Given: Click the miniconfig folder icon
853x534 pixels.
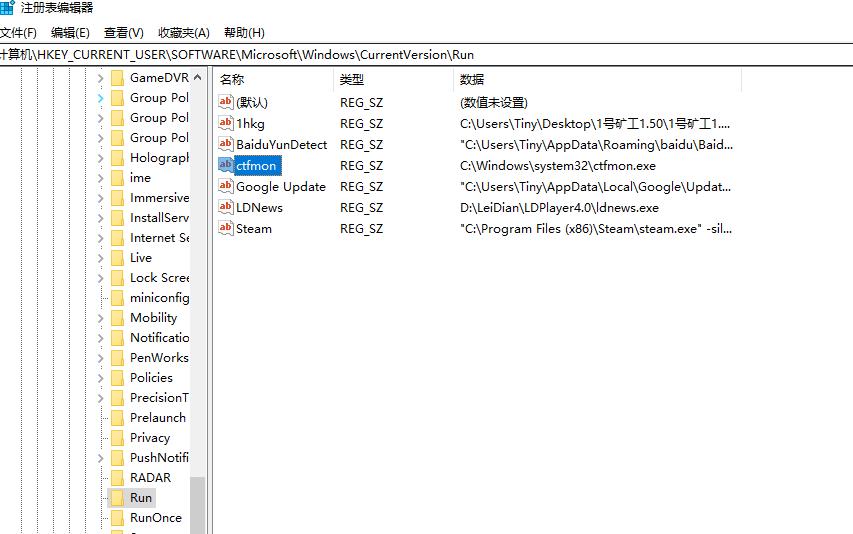Looking at the screenshot, I should coord(117,298).
